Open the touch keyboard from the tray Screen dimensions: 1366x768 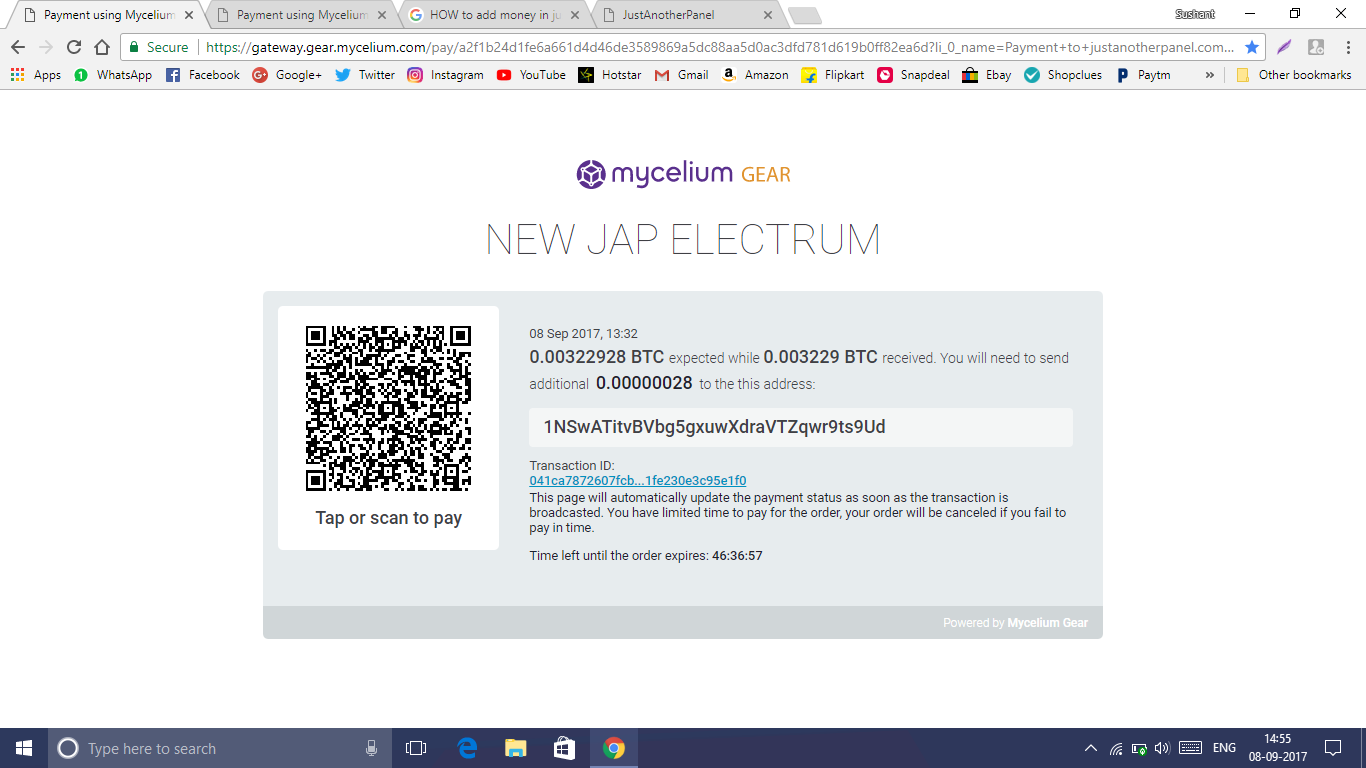tap(1190, 748)
